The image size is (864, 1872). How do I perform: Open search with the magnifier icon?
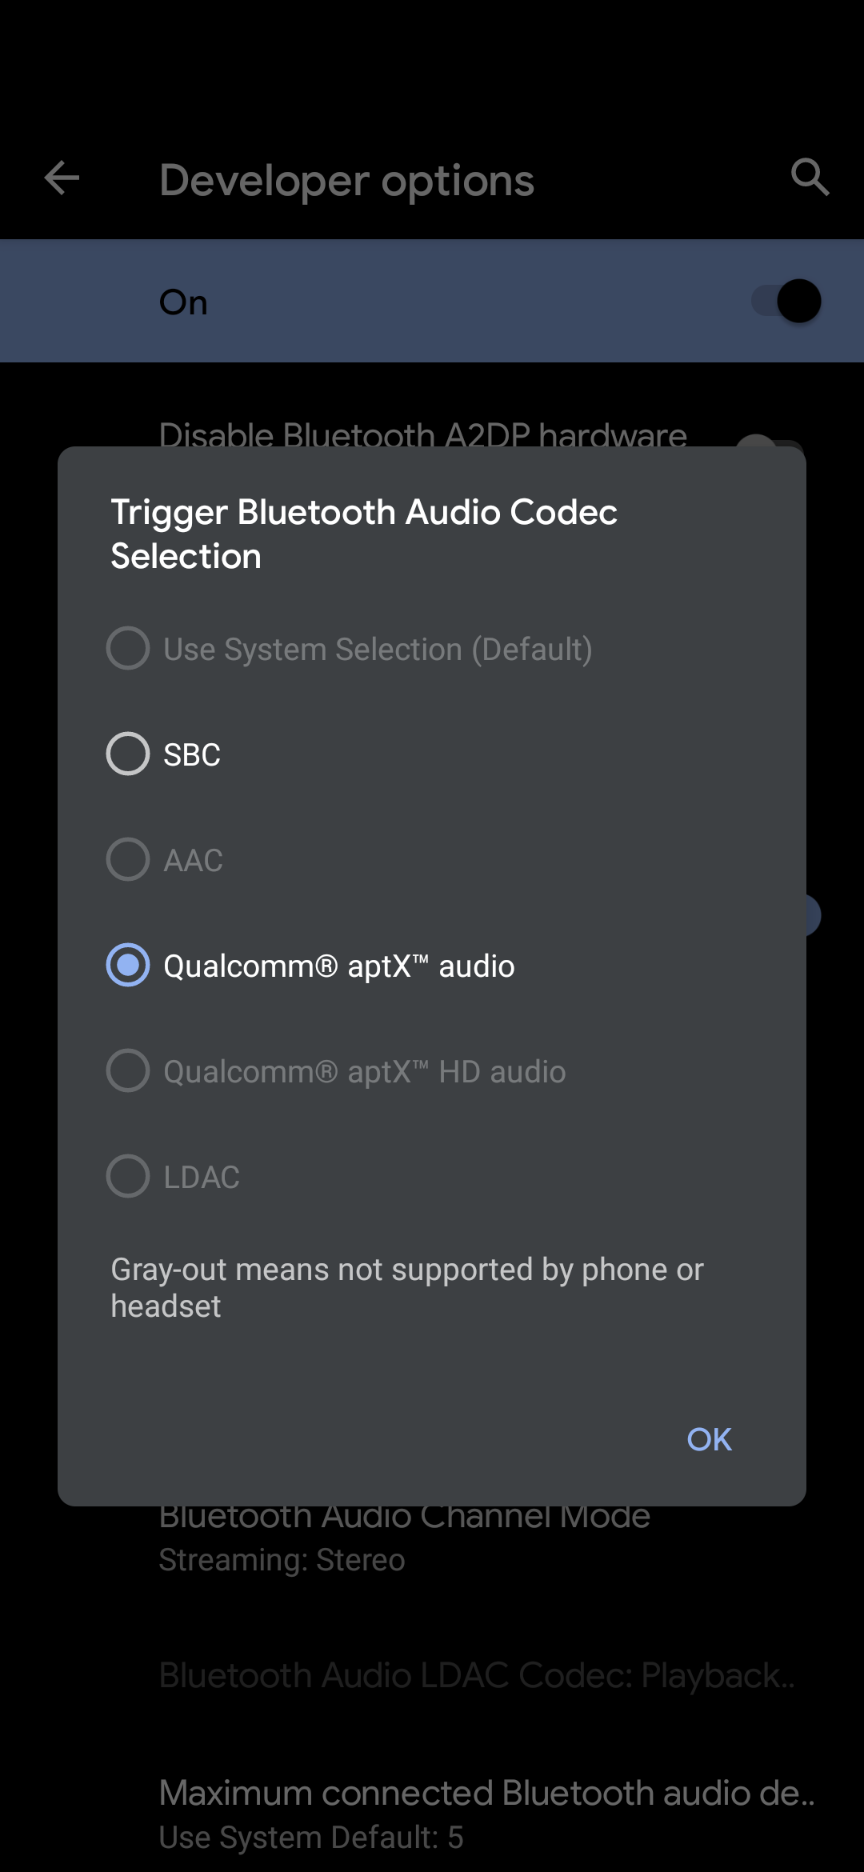[809, 178]
